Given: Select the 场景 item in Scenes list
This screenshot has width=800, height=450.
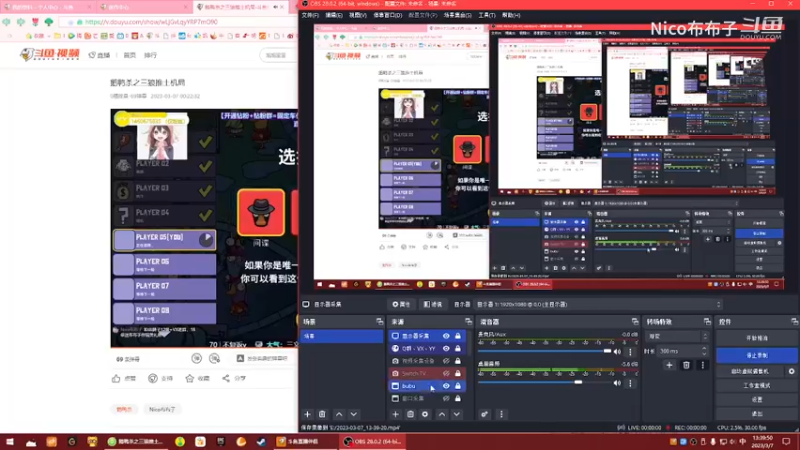Looking at the screenshot, I should (341, 336).
